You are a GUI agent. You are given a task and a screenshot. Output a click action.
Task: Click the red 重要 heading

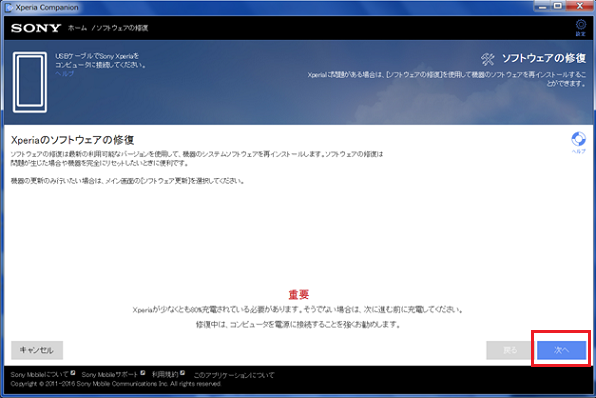click(298, 294)
